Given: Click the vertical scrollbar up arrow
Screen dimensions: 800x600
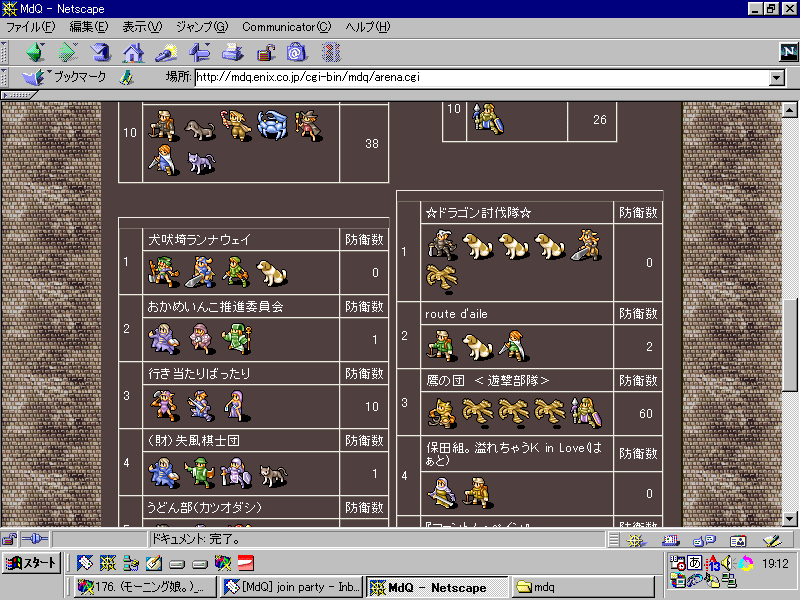Looking at the screenshot, I should pos(790,110).
